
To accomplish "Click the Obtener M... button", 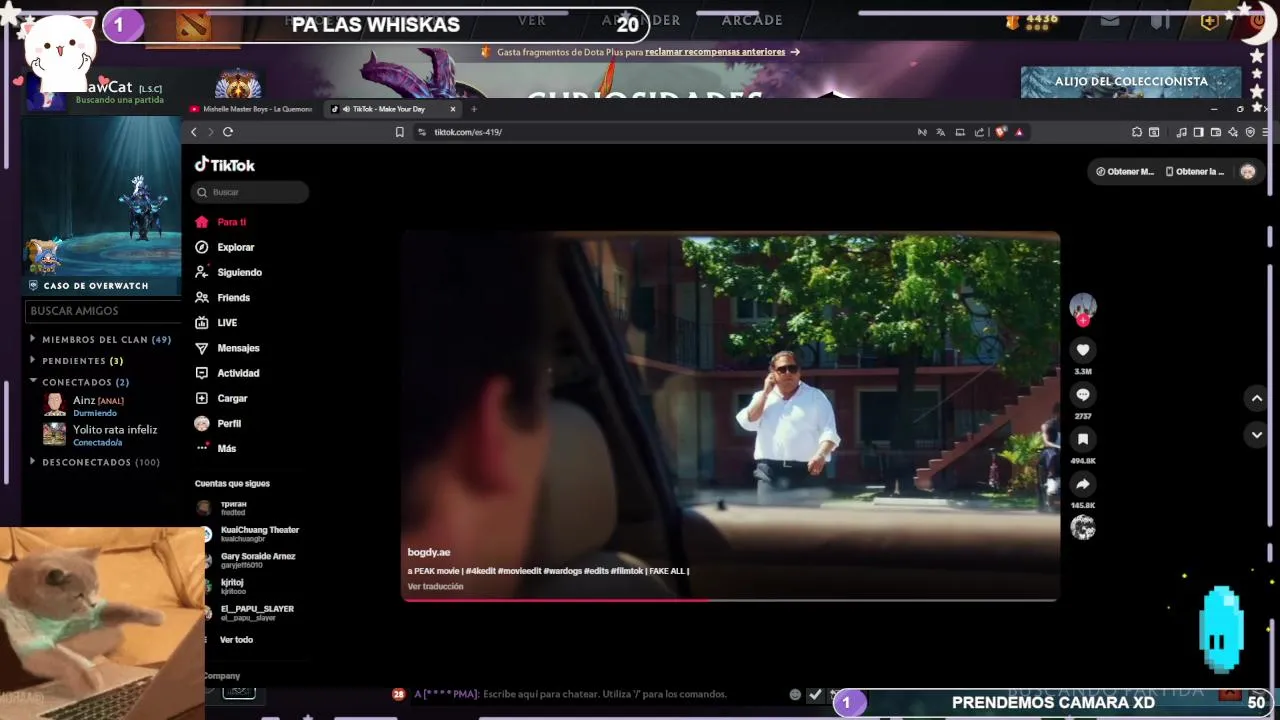I will click(x=1125, y=171).
